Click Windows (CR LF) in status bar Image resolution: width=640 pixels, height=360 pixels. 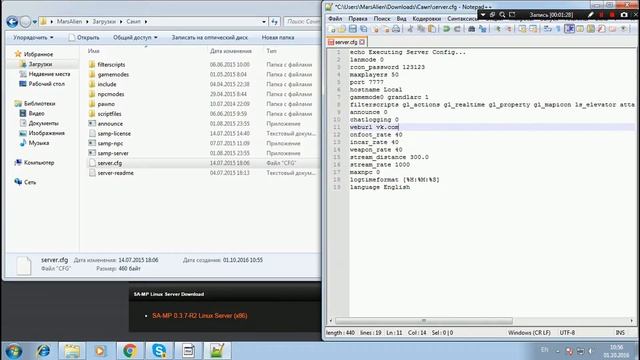click(529, 333)
